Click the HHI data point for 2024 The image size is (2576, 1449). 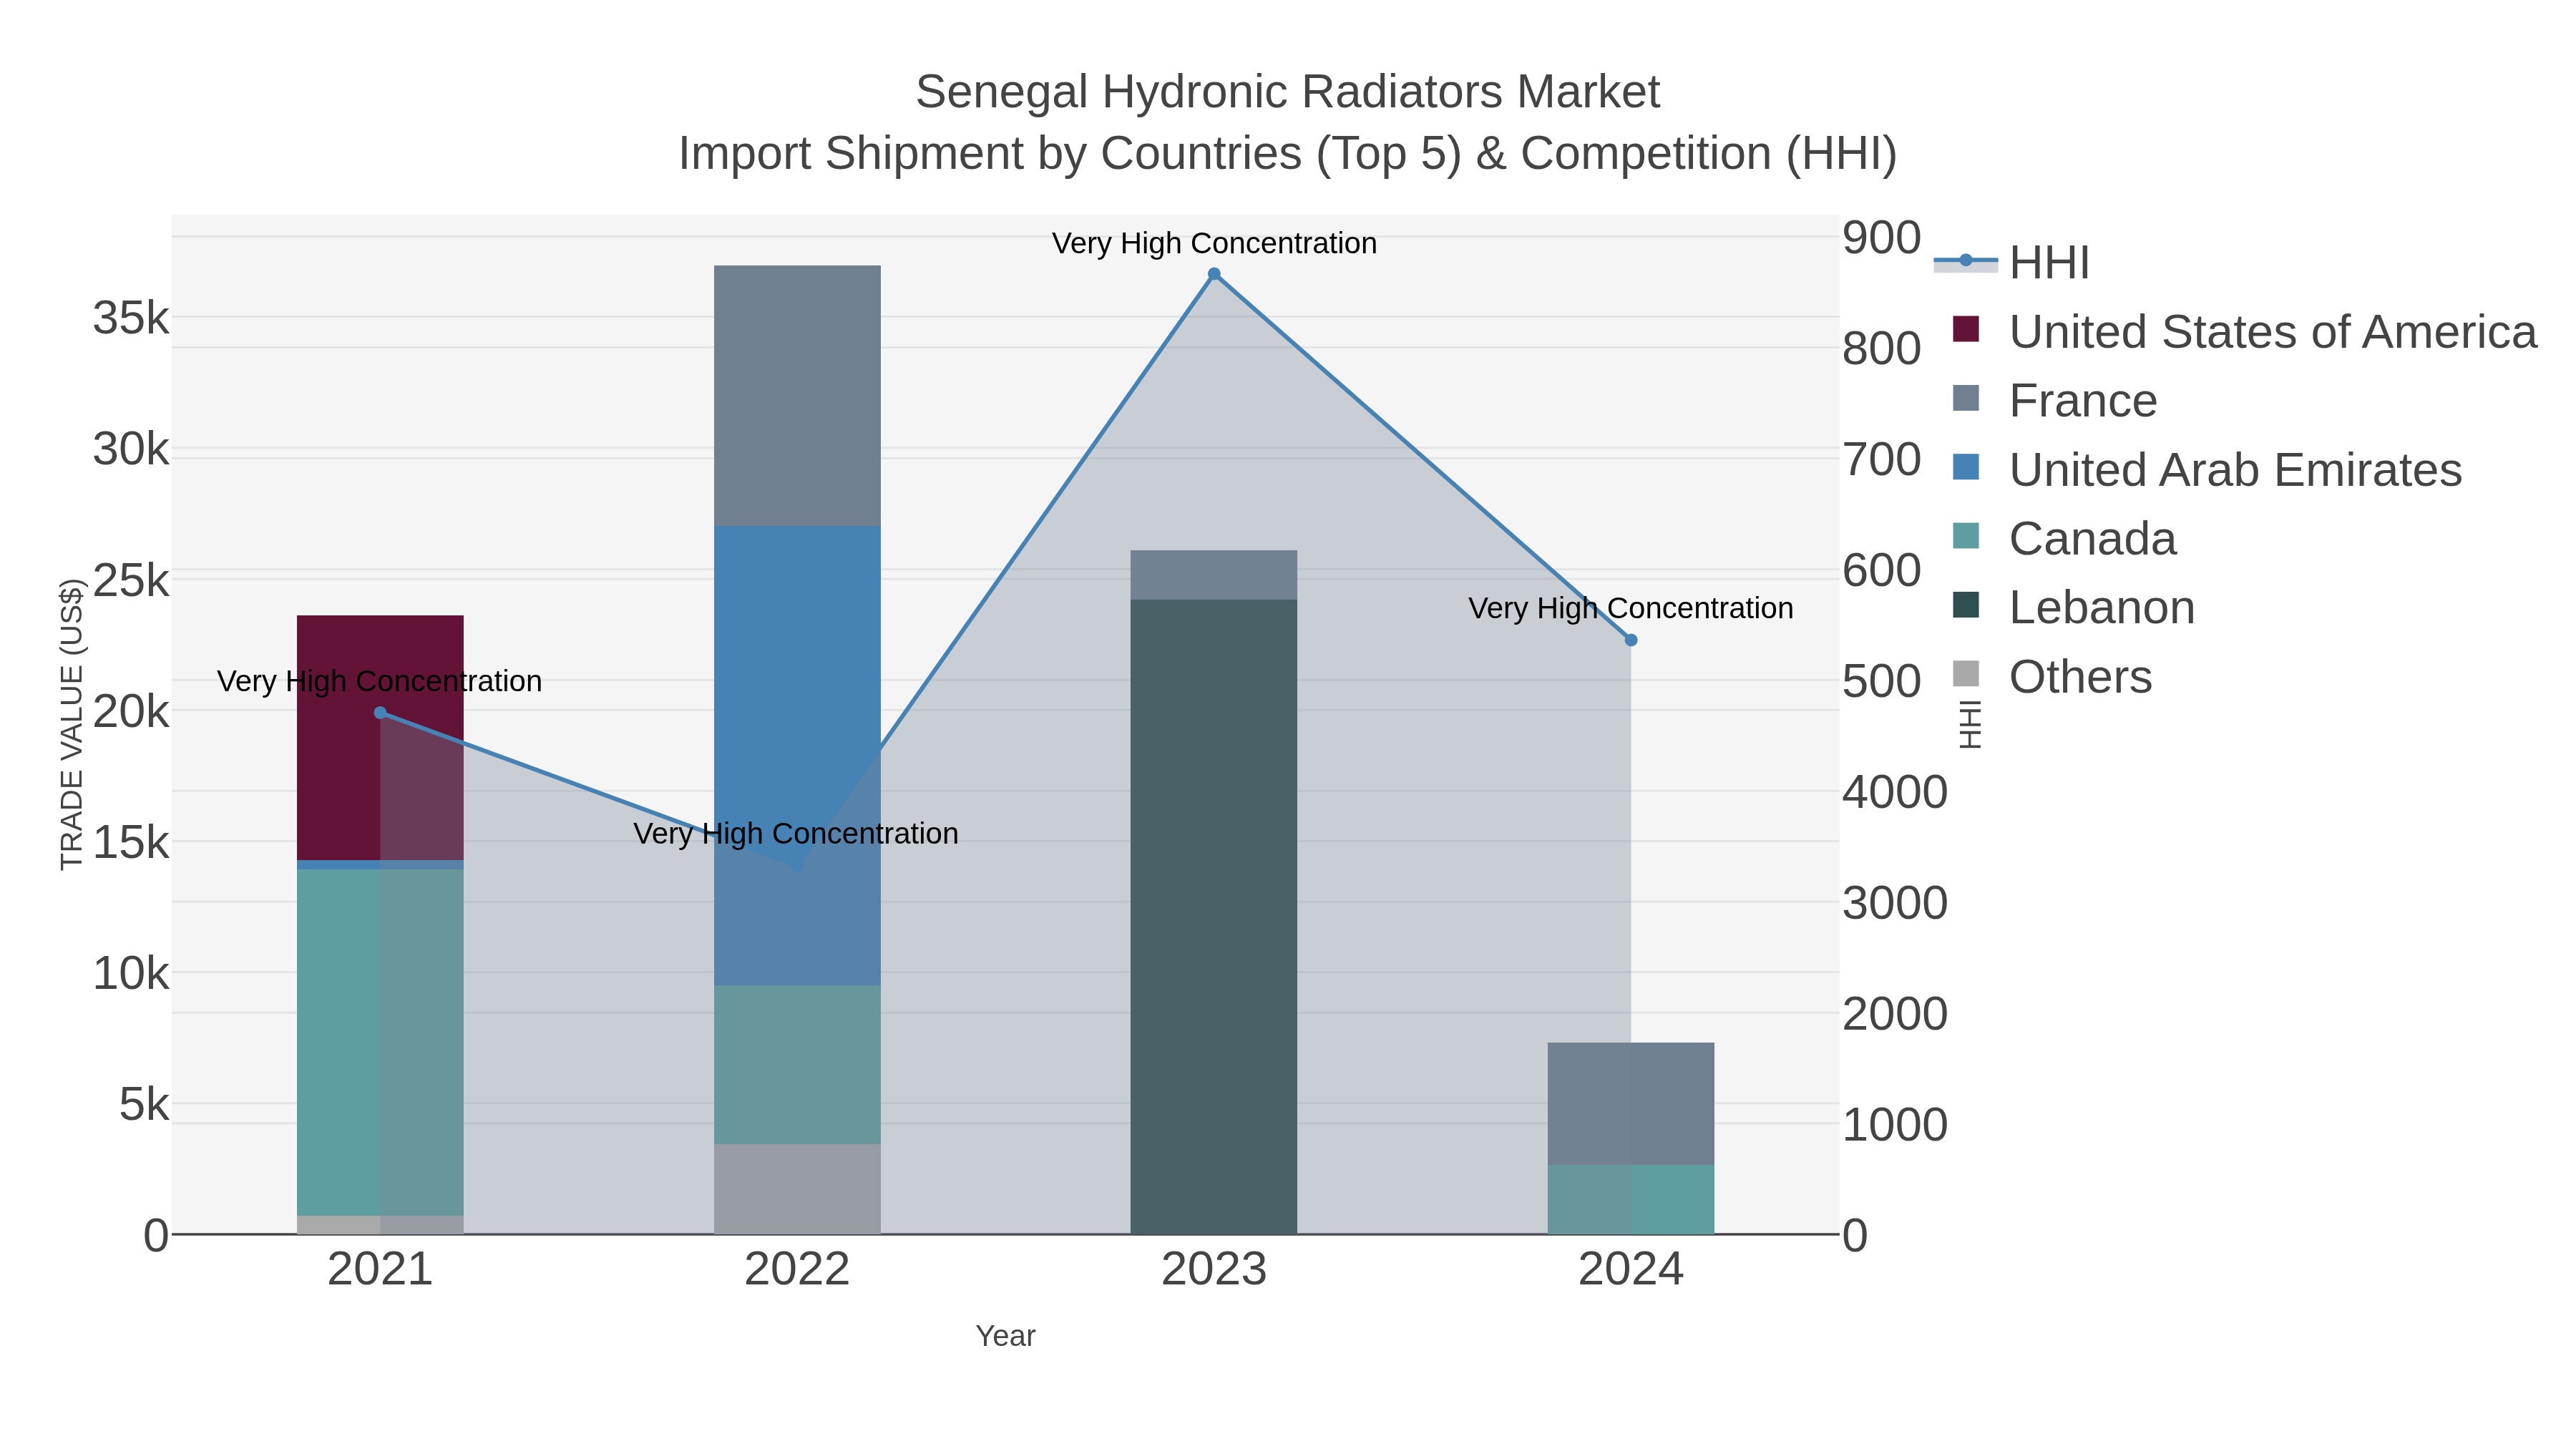point(1631,640)
